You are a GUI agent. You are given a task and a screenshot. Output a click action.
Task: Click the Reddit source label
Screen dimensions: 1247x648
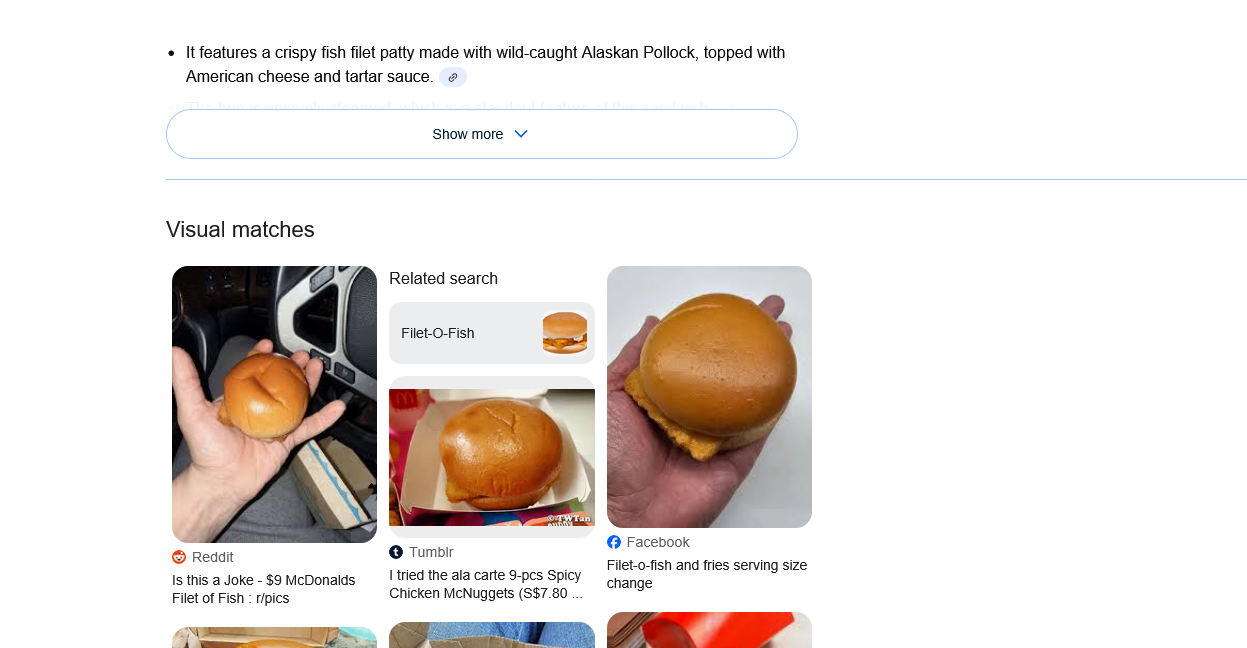[212, 557]
